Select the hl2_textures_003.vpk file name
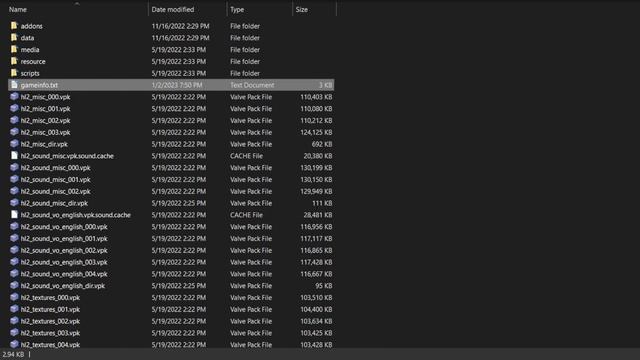 pos(50,333)
